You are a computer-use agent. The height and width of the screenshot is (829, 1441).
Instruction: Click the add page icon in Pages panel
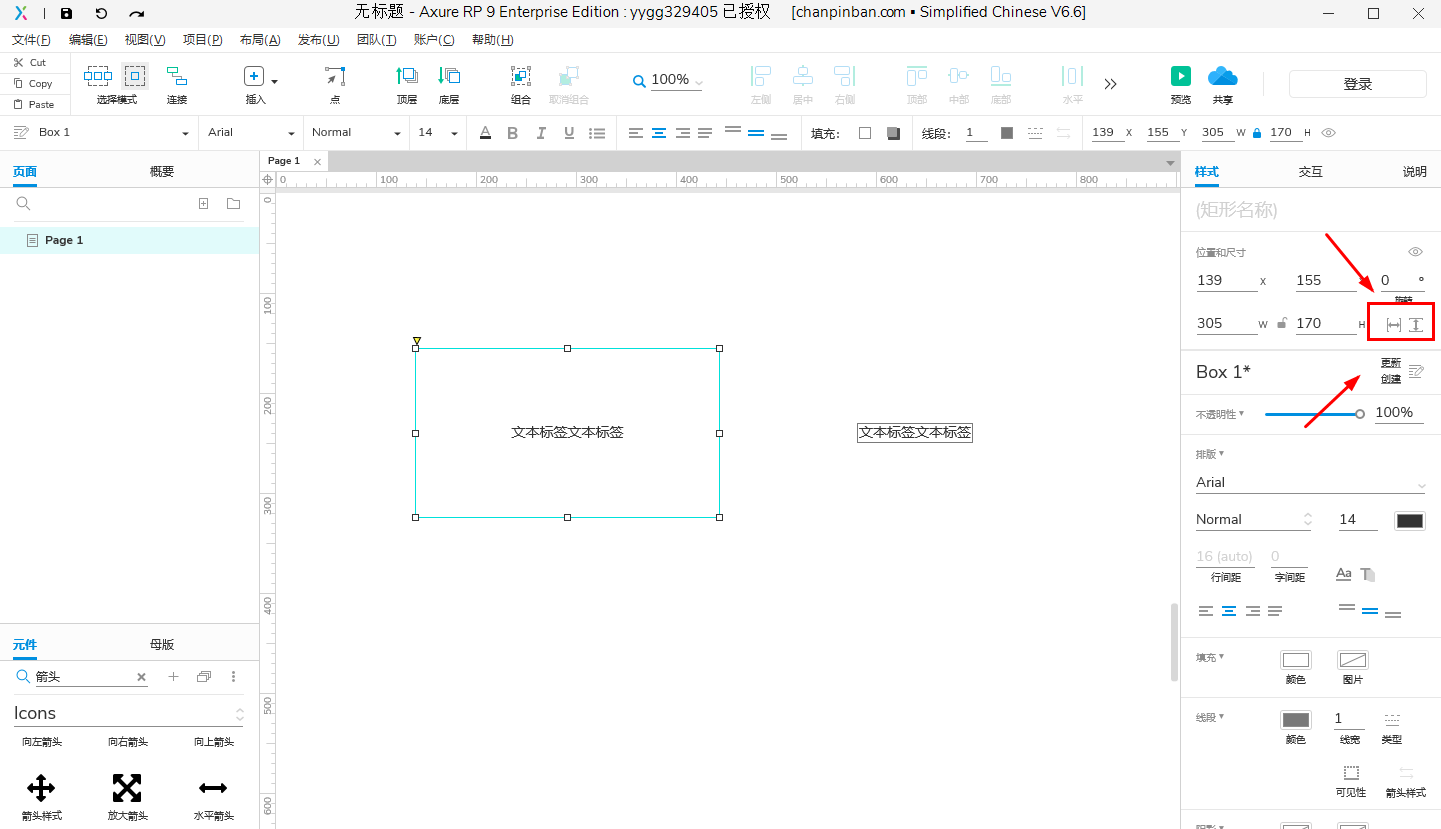204,204
